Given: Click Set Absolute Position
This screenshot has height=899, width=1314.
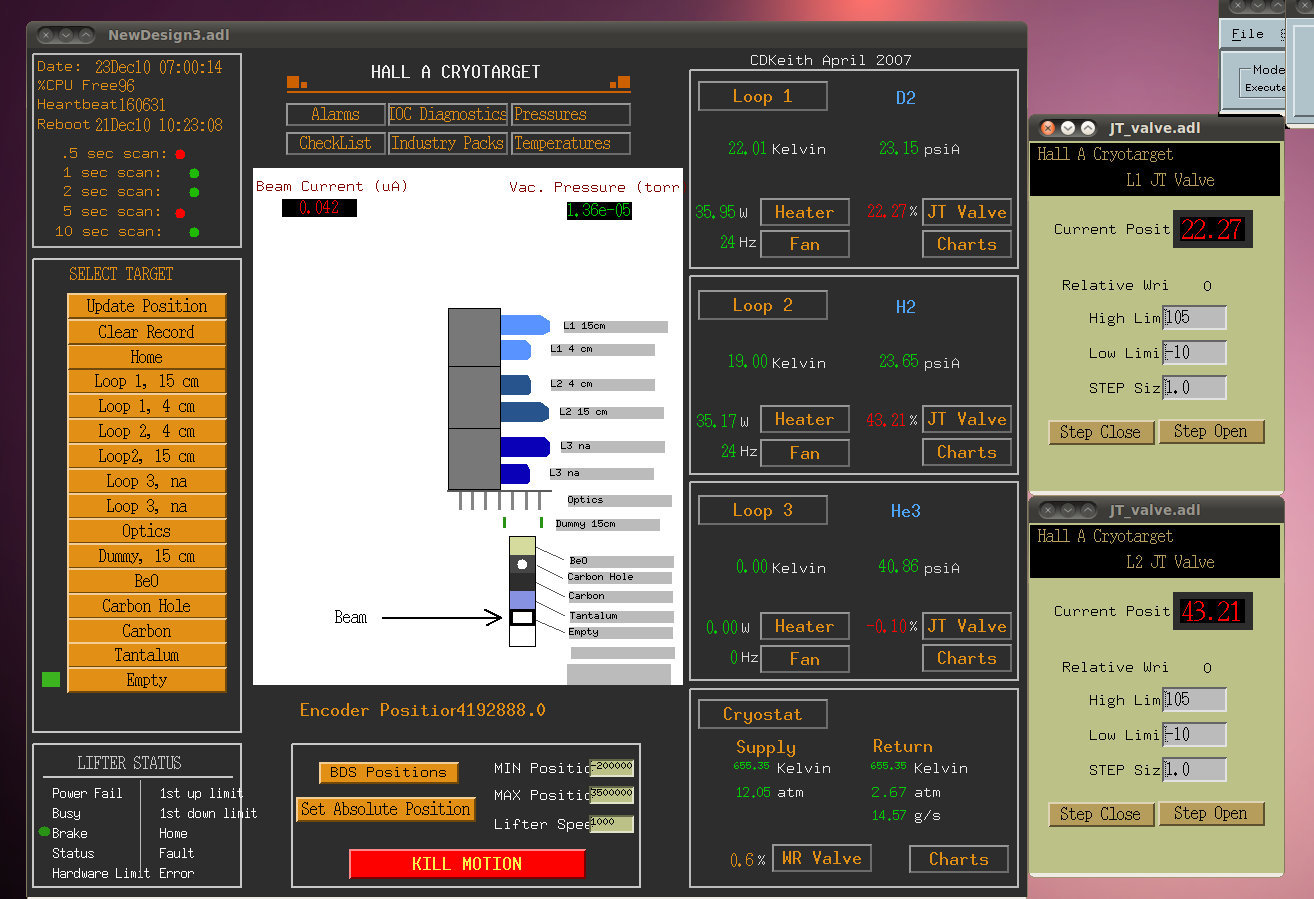Looking at the screenshot, I should tap(386, 809).
